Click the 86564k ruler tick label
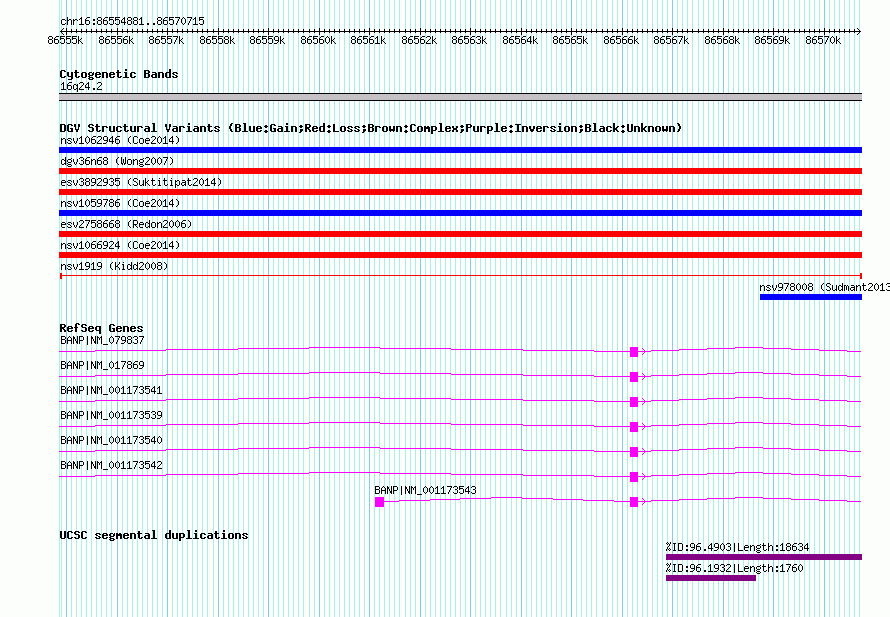The width and height of the screenshot is (890, 617). click(520, 40)
